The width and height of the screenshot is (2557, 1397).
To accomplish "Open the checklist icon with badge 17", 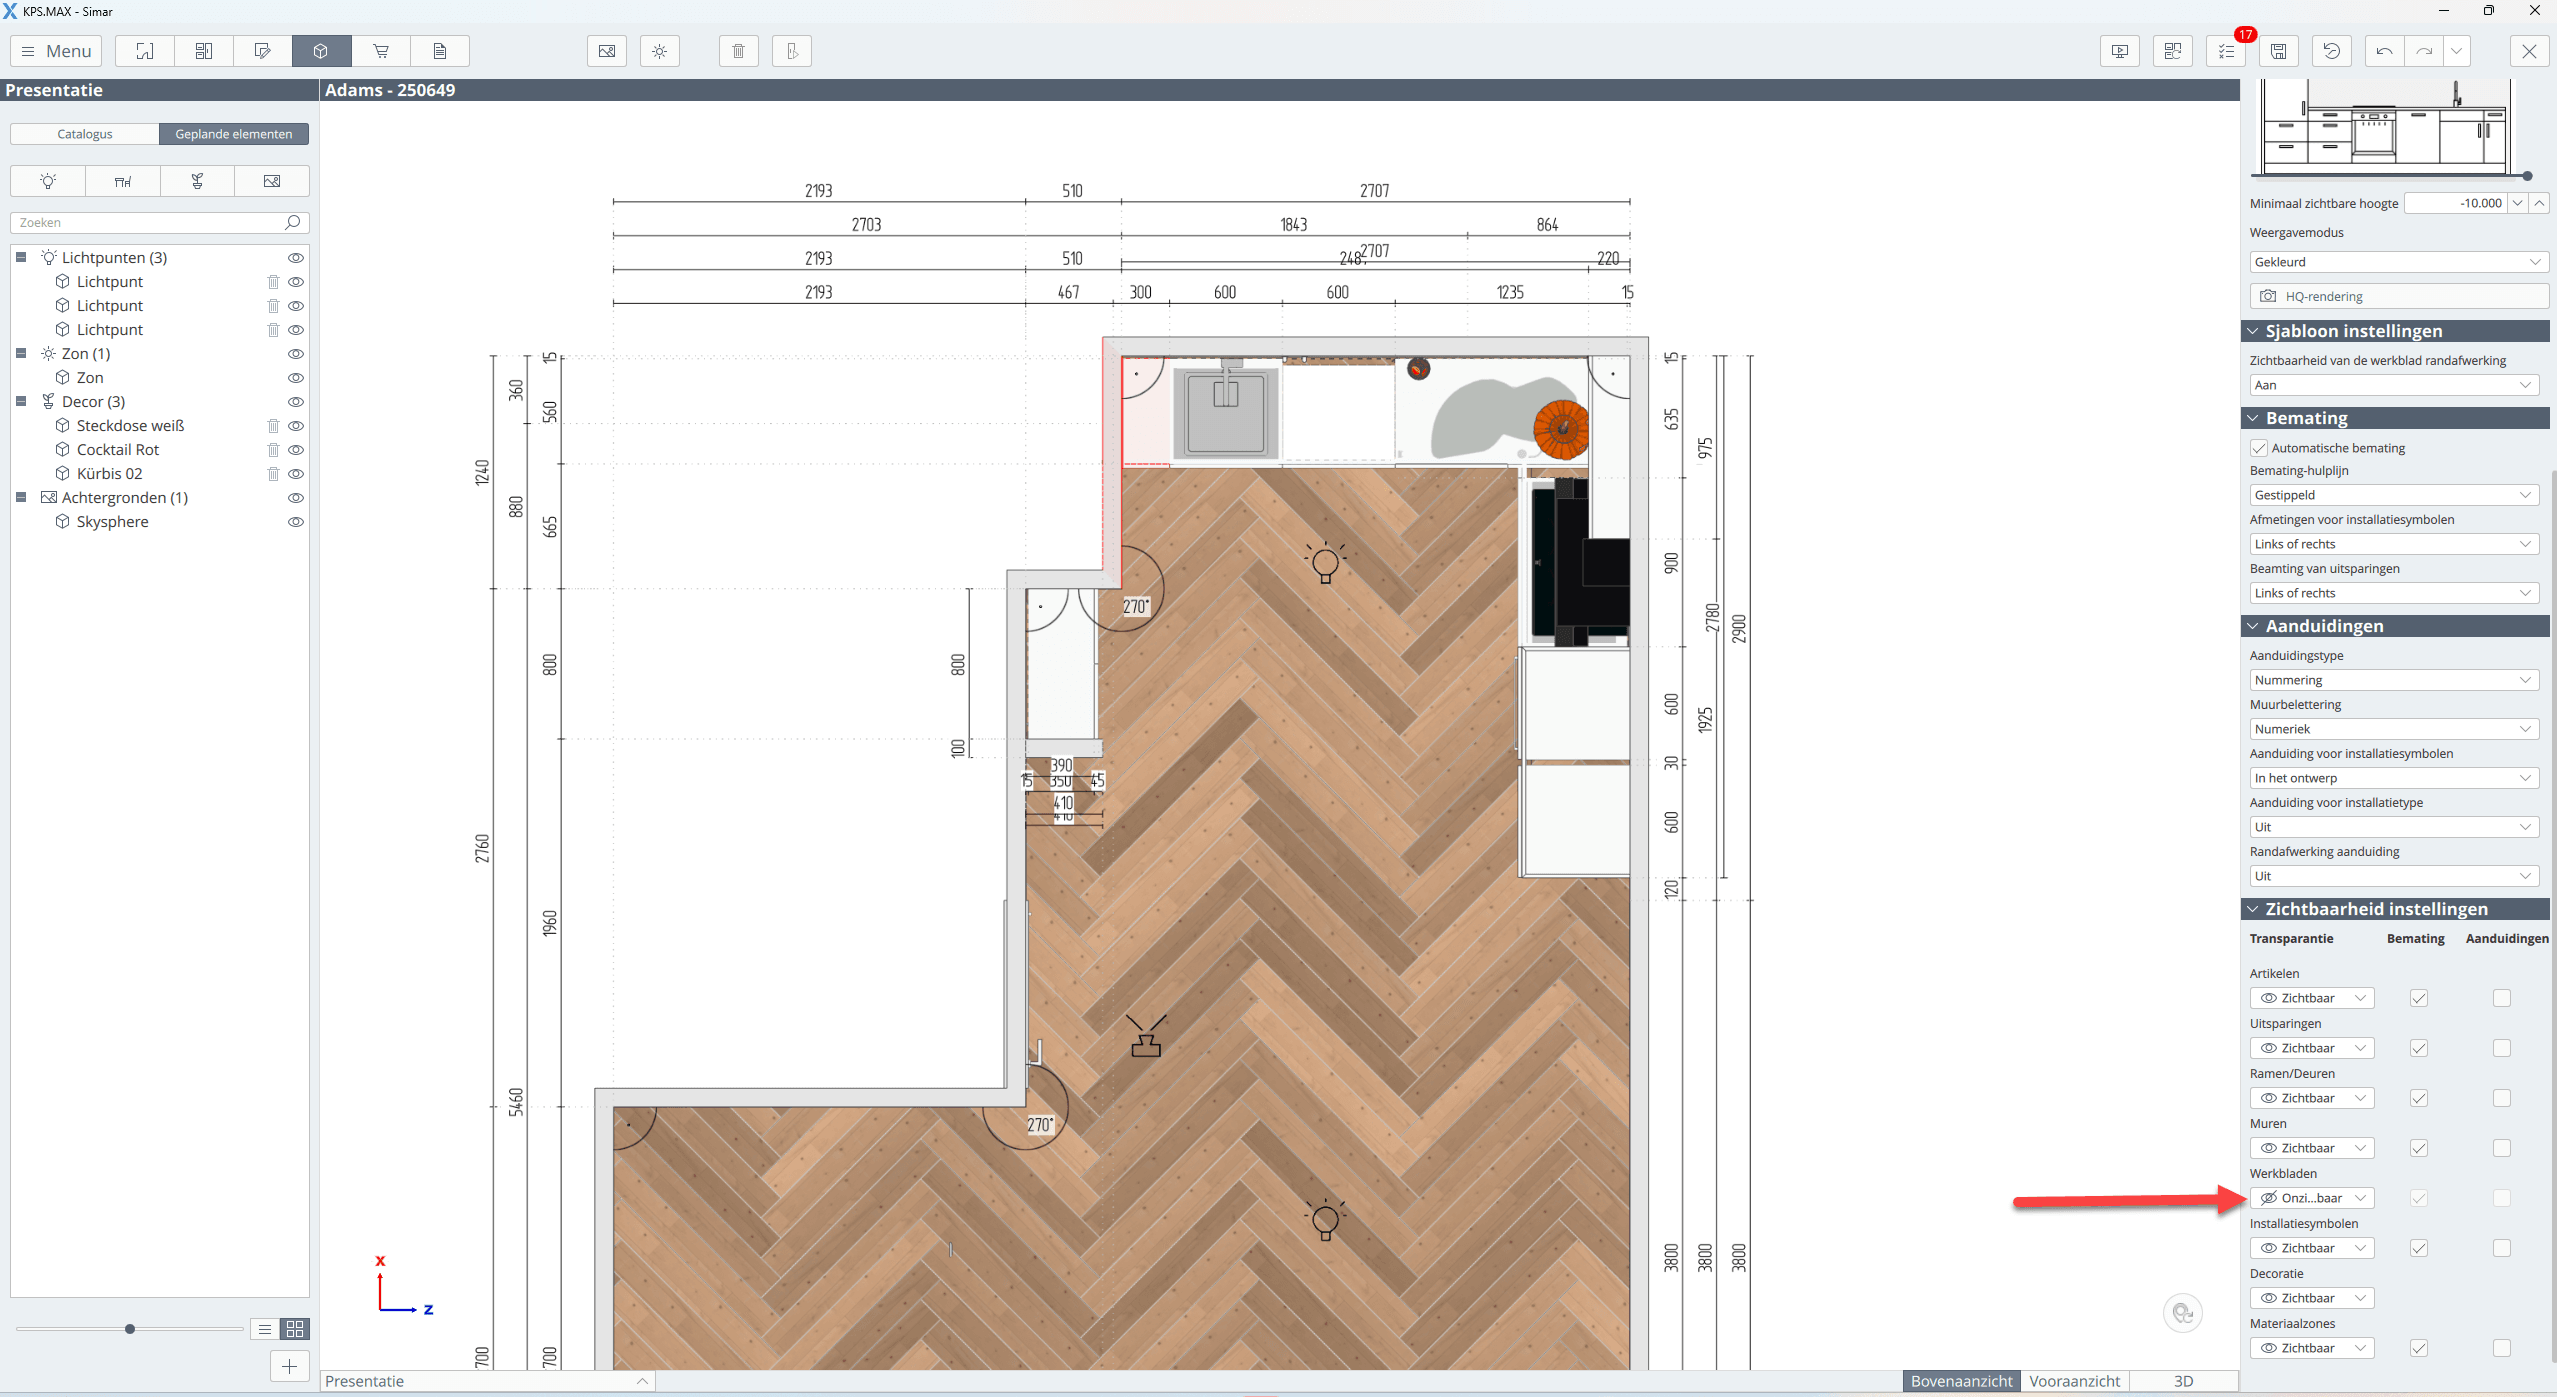I will (x=2226, y=51).
